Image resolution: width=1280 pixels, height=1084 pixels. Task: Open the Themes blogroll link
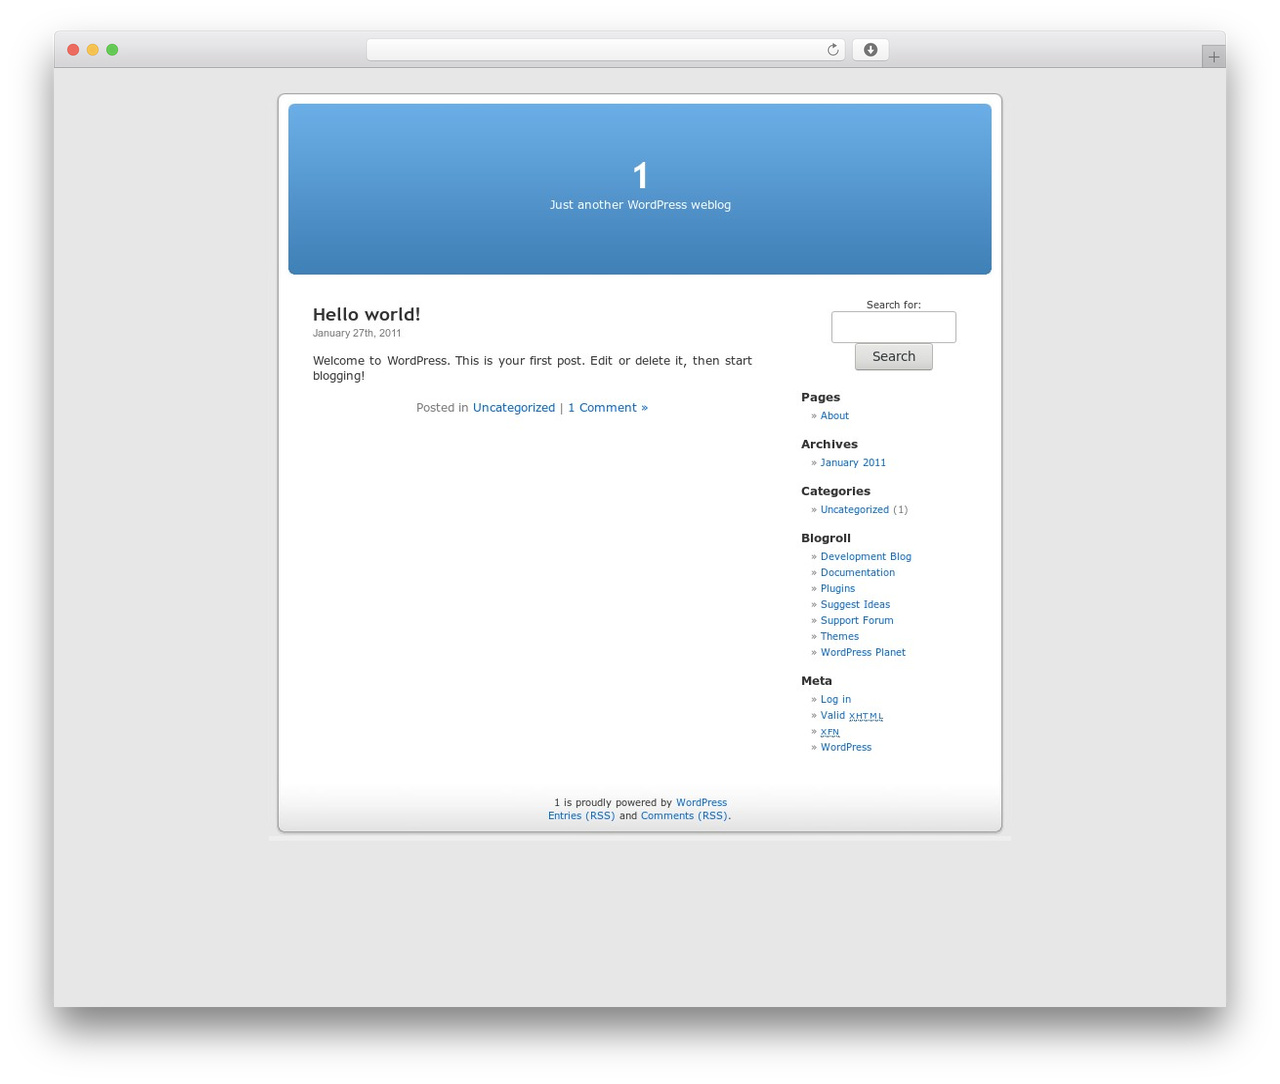click(x=840, y=637)
